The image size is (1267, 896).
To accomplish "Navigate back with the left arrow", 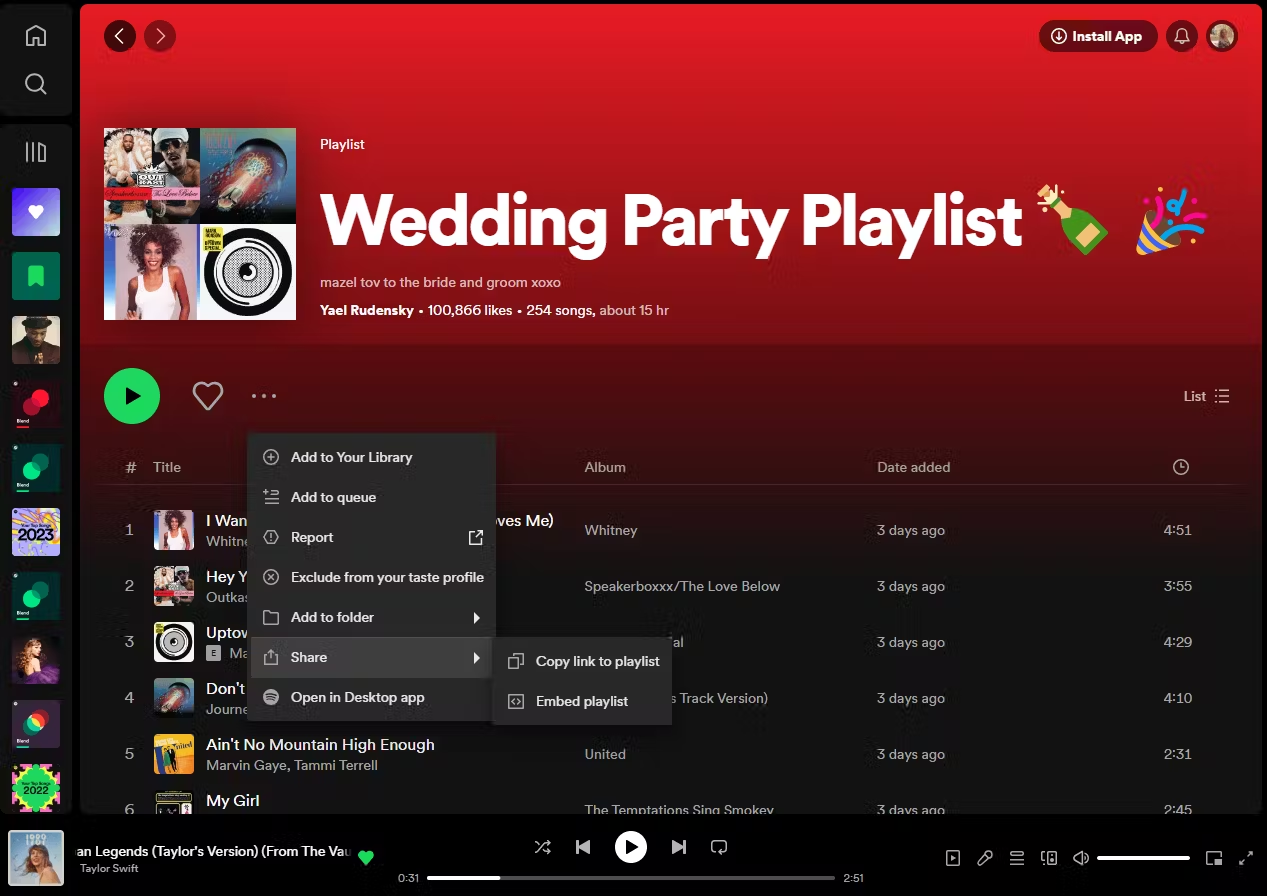I will click(x=120, y=37).
